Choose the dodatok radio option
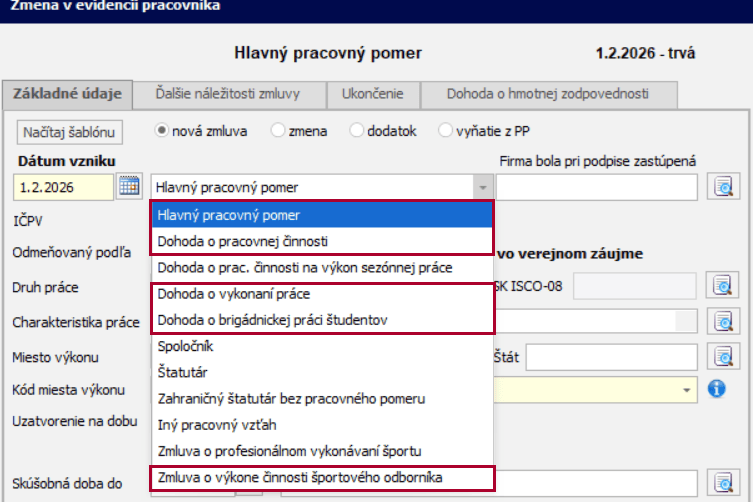The width and height of the screenshot is (753, 502). [x=357, y=130]
